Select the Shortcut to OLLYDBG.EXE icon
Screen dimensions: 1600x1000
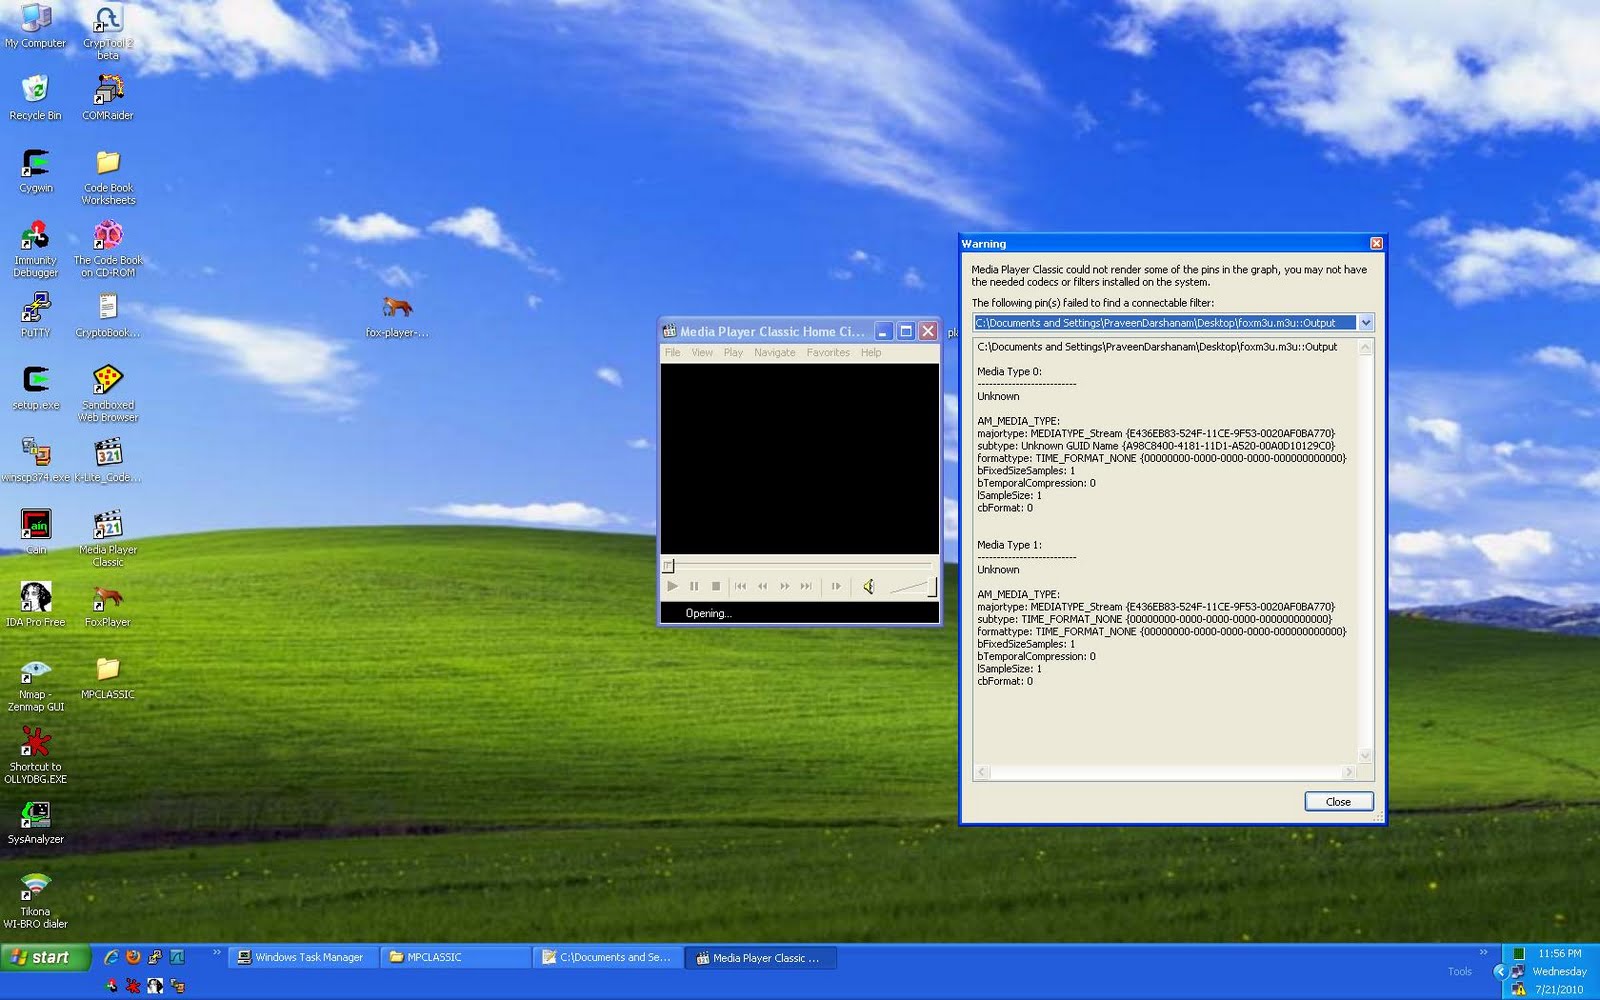click(x=35, y=756)
